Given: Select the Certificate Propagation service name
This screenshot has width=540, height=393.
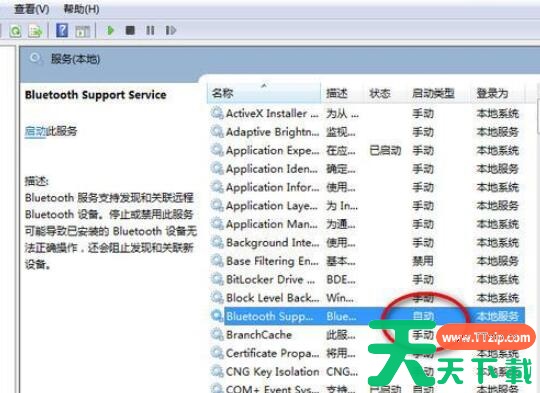Looking at the screenshot, I should coord(272,353).
